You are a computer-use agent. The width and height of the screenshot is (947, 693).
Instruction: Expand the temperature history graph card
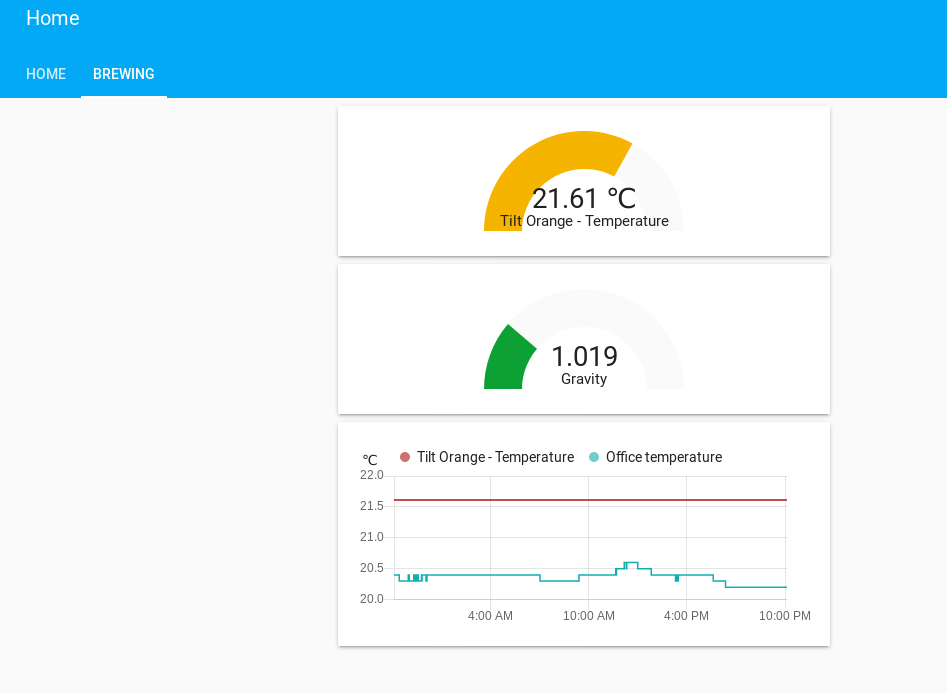click(584, 533)
